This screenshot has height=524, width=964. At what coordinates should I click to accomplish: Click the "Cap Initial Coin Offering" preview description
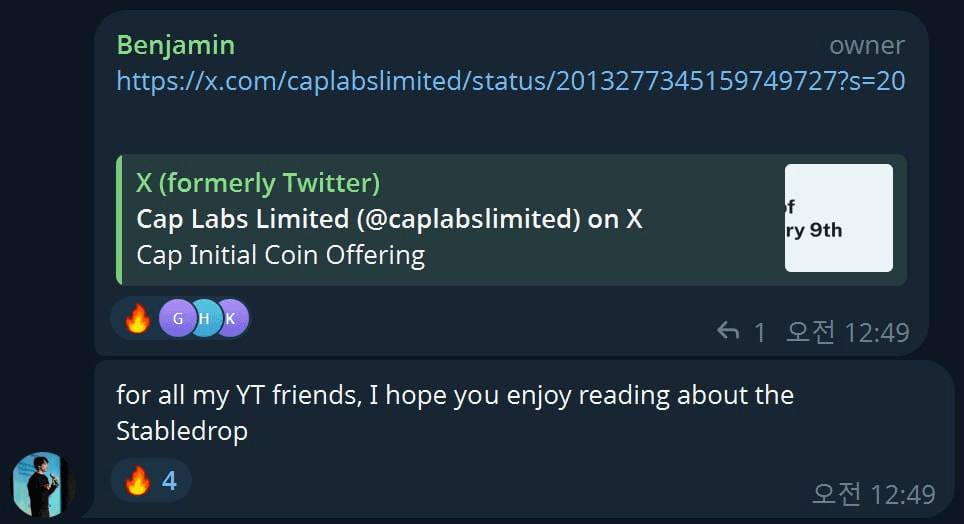click(280, 255)
